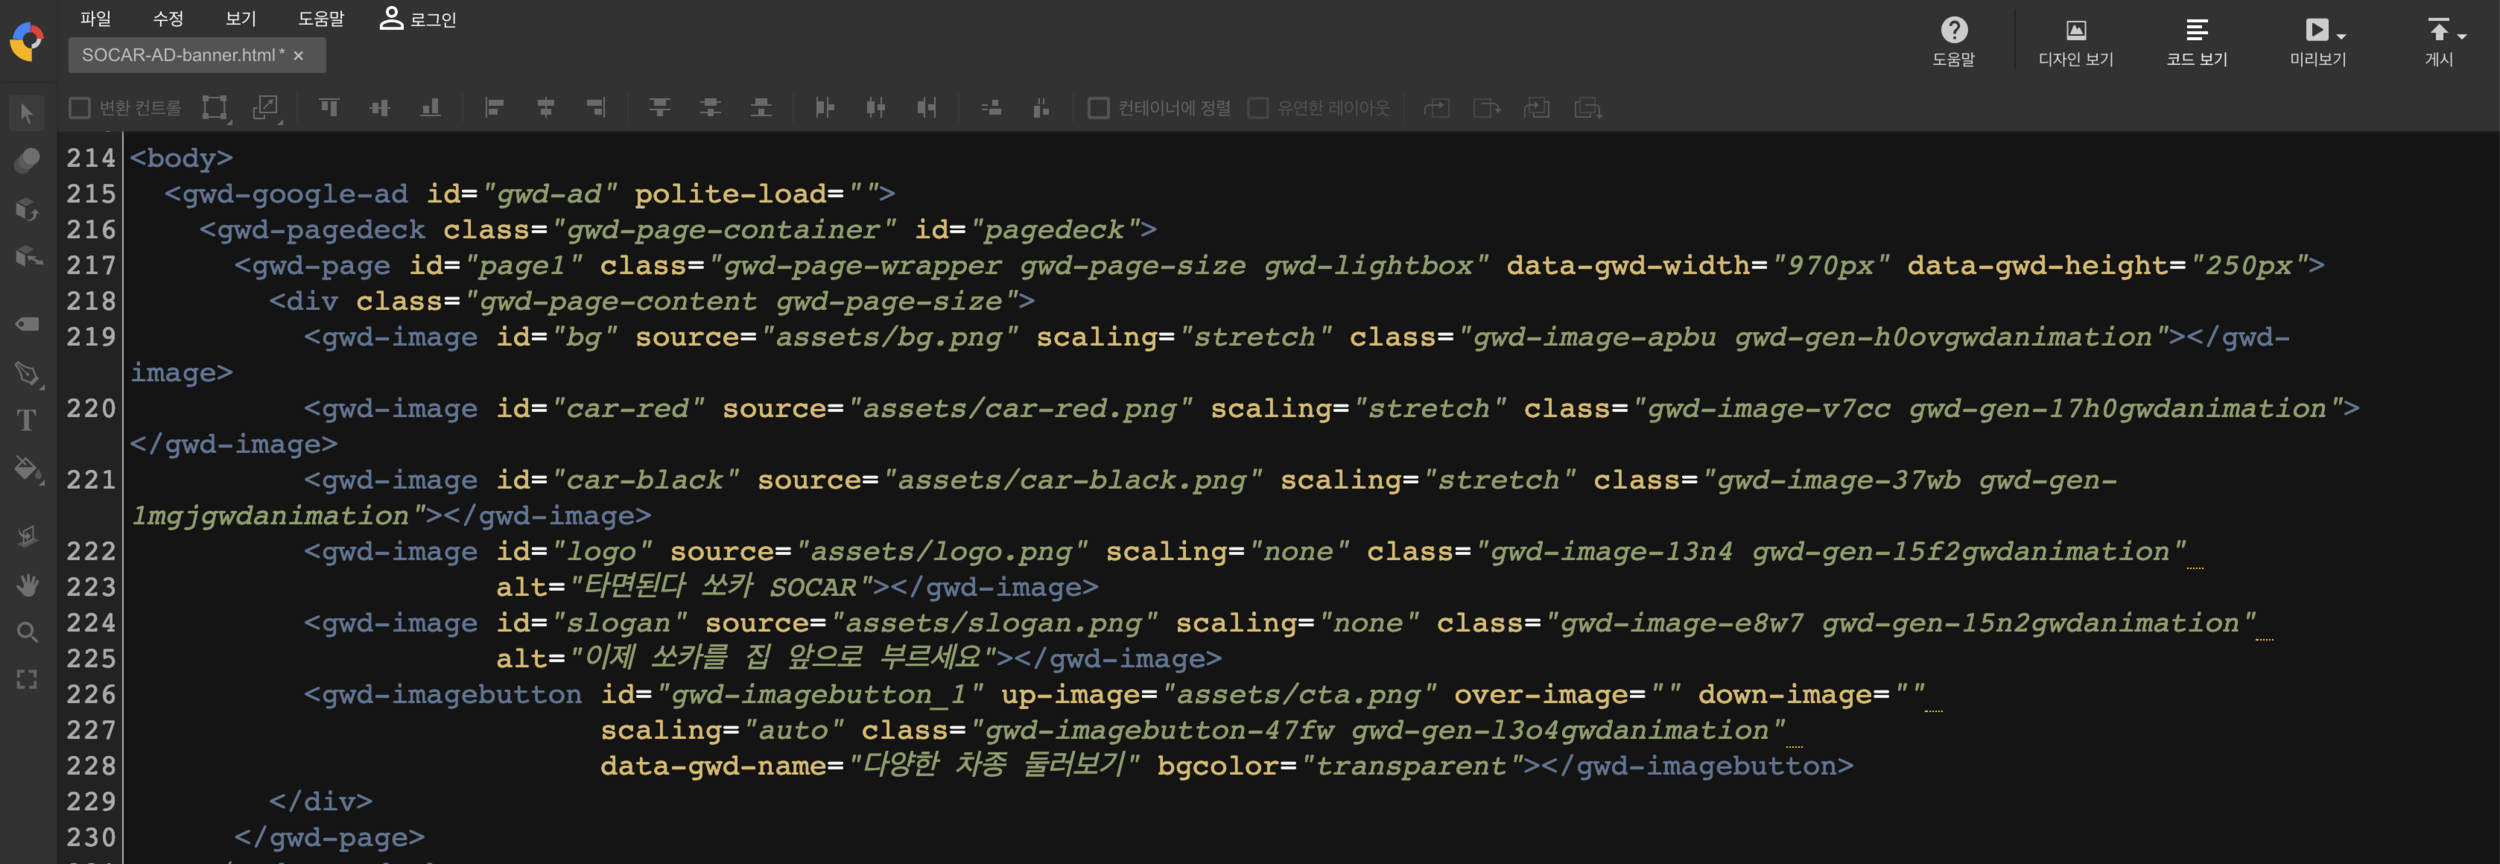Select the Text tool

coord(27,420)
